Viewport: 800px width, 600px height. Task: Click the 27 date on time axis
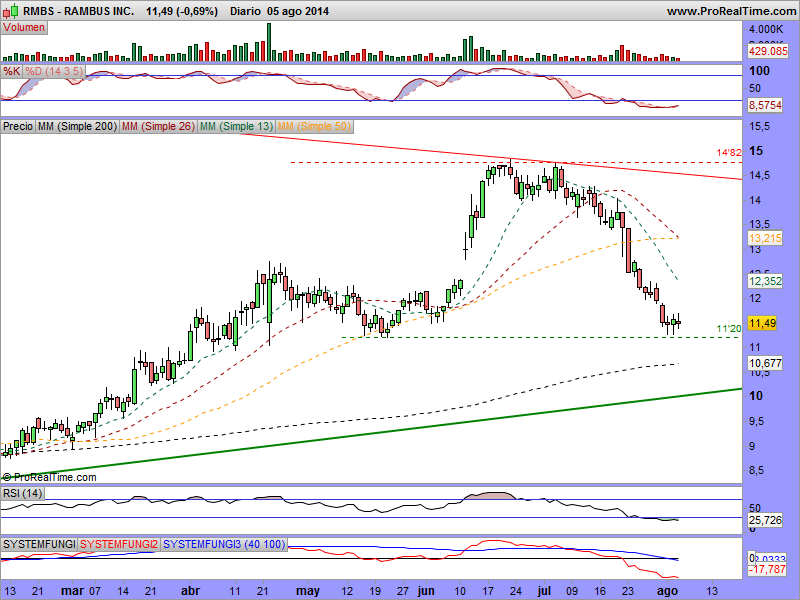(x=403, y=591)
